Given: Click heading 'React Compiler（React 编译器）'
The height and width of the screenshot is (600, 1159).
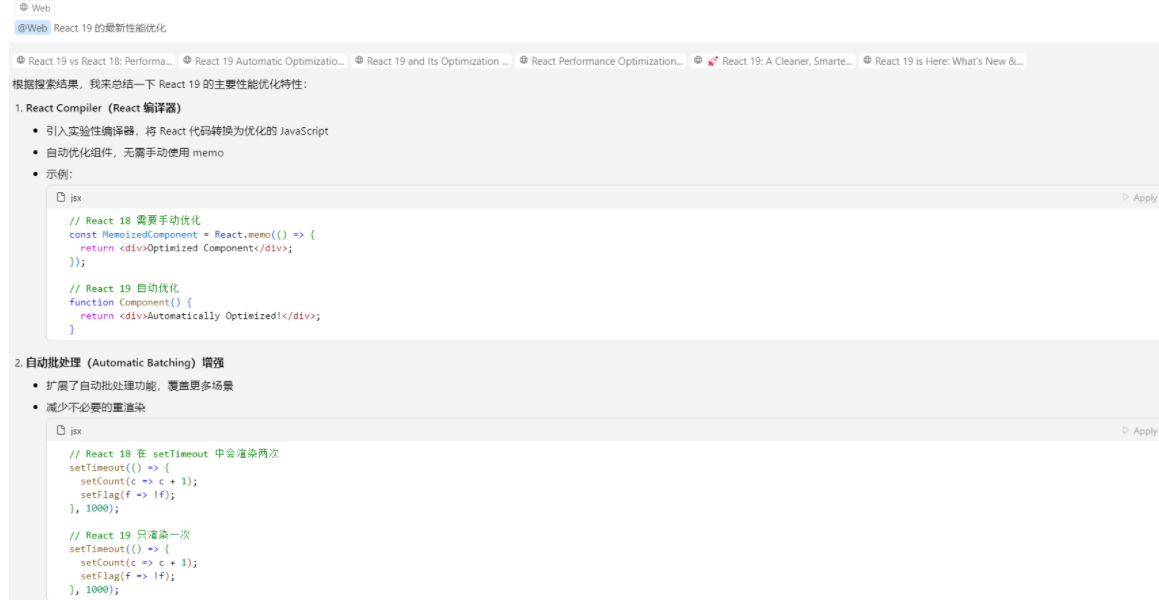Looking at the screenshot, I should tap(103, 109).
